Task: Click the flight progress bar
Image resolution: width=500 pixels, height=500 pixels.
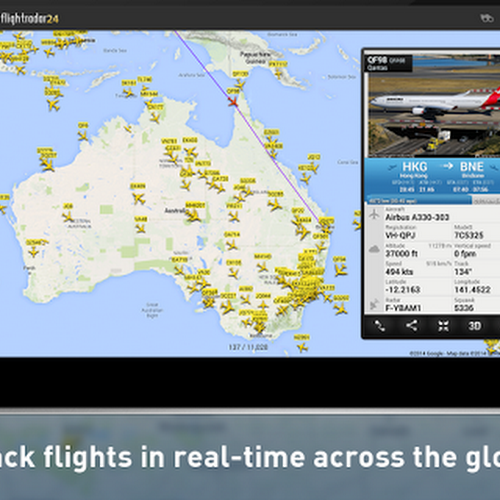Action: coord(433,201)
